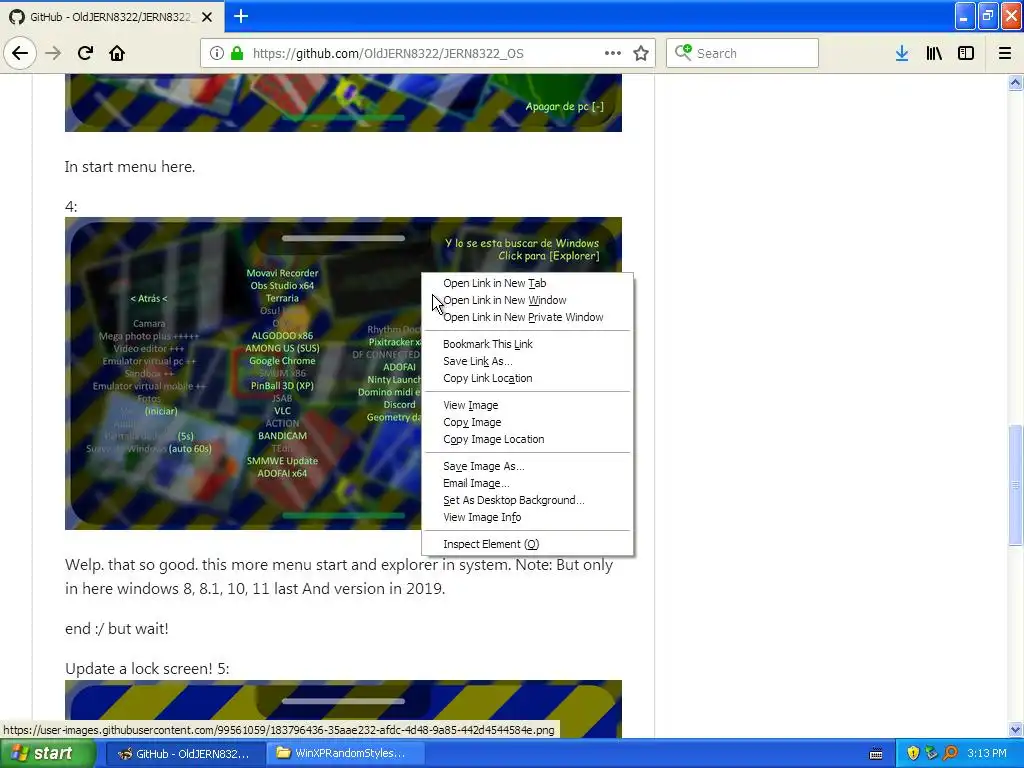Choose Open Link in New Window
1024x768 pixels.
528,300
